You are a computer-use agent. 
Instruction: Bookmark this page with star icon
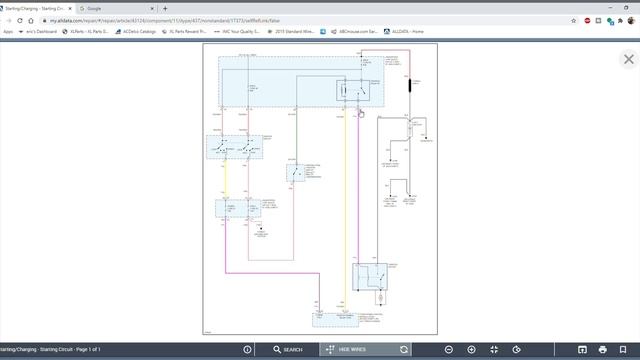(x=573, y=20)
